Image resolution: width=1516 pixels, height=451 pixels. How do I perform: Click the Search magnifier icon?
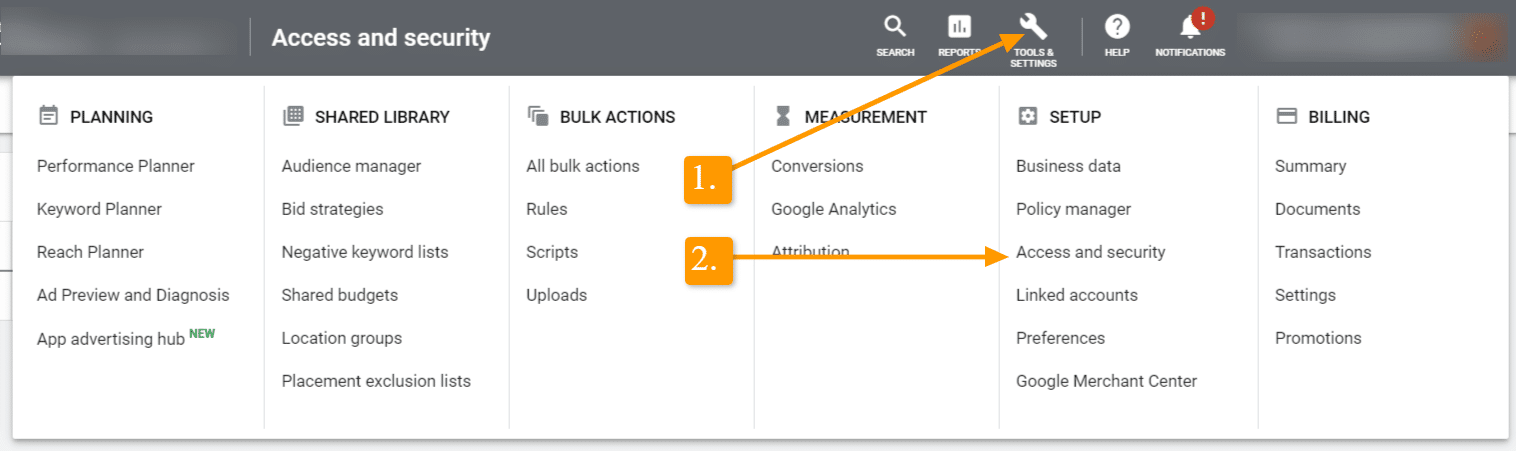click(x=895, y=27)
